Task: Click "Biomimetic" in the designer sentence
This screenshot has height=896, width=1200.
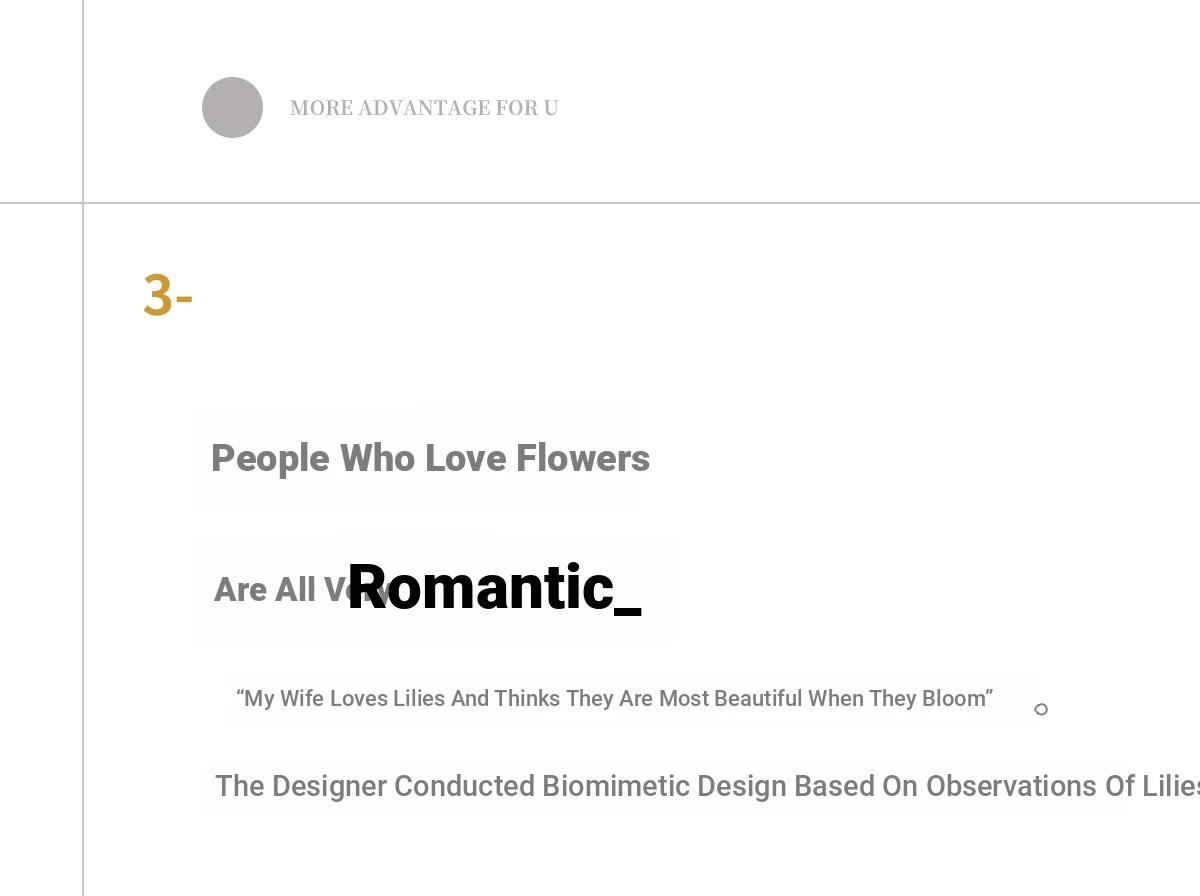Action: pos(616,786)
